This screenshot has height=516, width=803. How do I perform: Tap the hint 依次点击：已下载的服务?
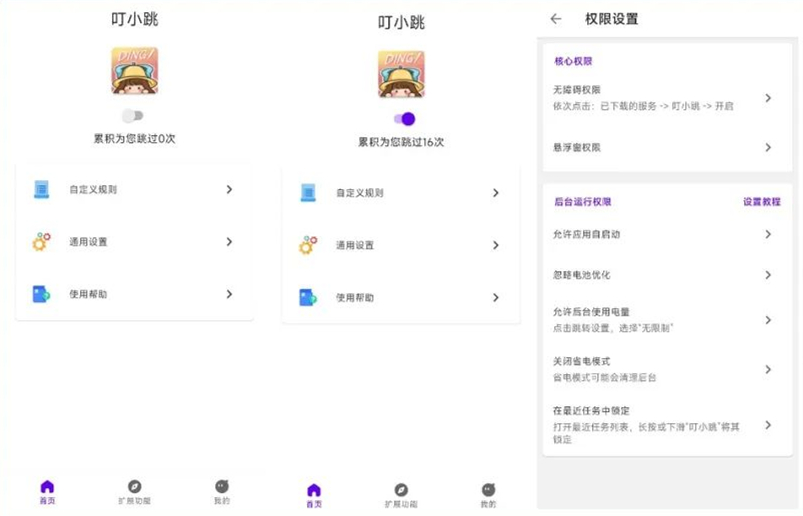pyautogui.click(x=643, y=106)
